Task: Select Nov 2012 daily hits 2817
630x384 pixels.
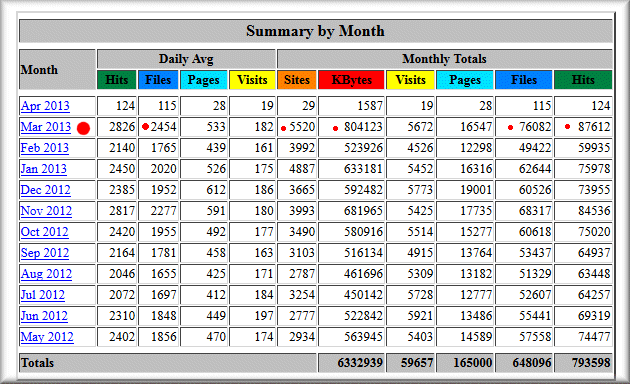Action: point(122,211)
